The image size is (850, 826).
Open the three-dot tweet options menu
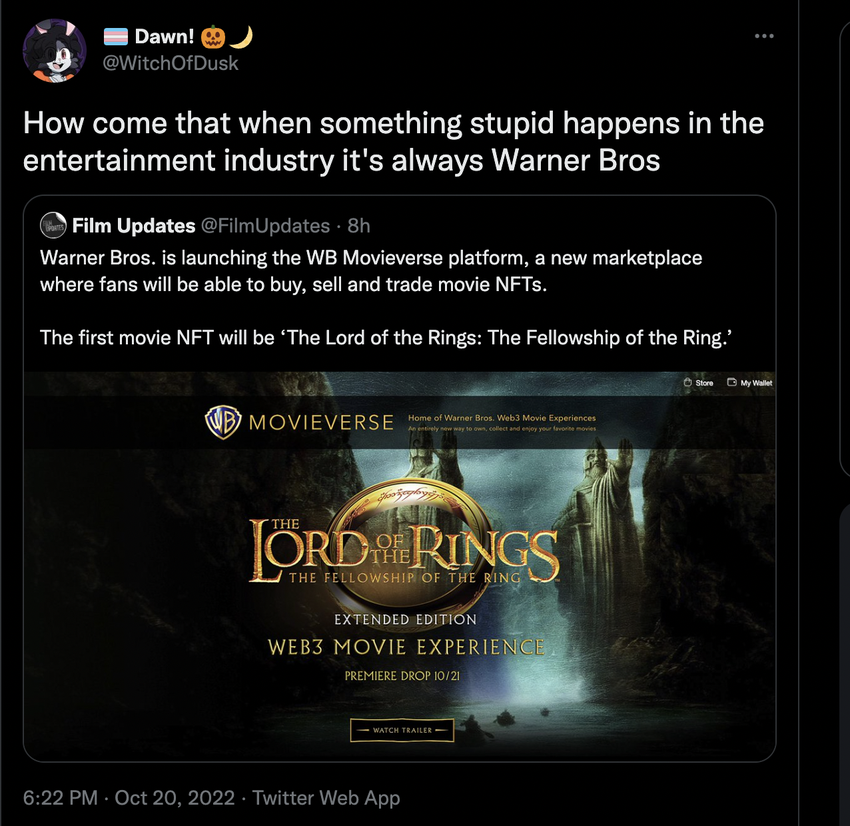[764, 36]
